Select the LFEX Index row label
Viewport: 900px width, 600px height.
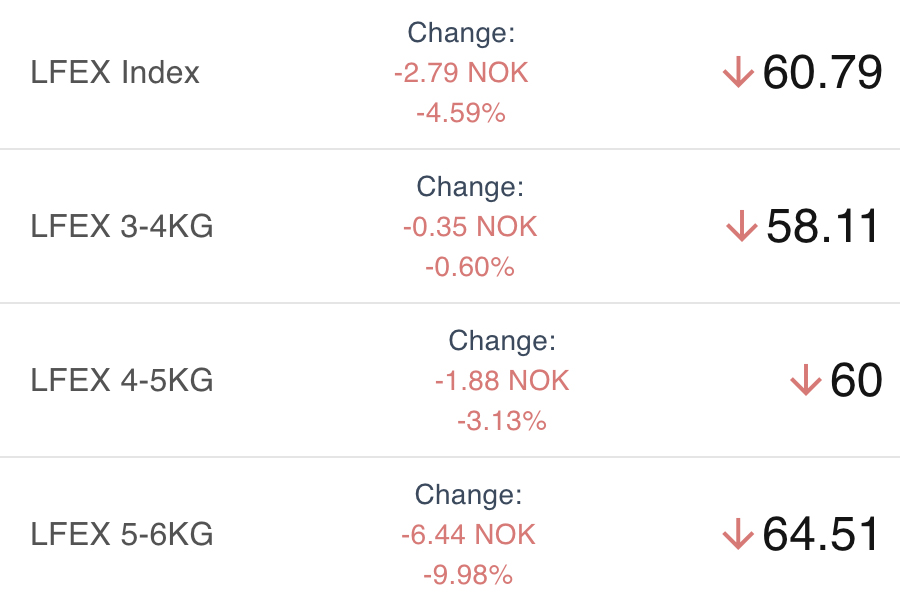(115, 73)
